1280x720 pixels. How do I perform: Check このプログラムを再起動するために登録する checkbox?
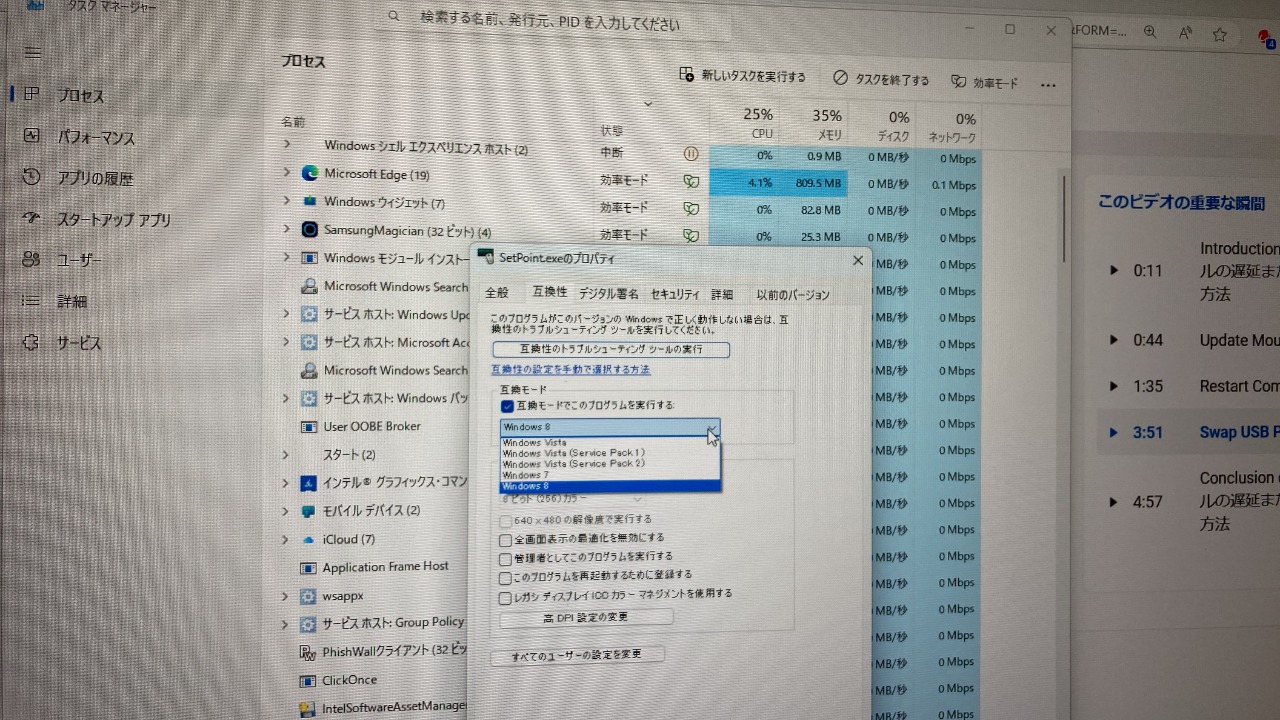point(505,578)
